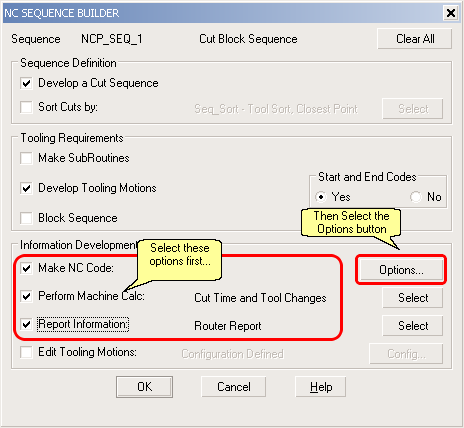The height and width of the screenshot is (428, 464).
Task: Check Make SubRoutines option
Action: tap(26, 158)
